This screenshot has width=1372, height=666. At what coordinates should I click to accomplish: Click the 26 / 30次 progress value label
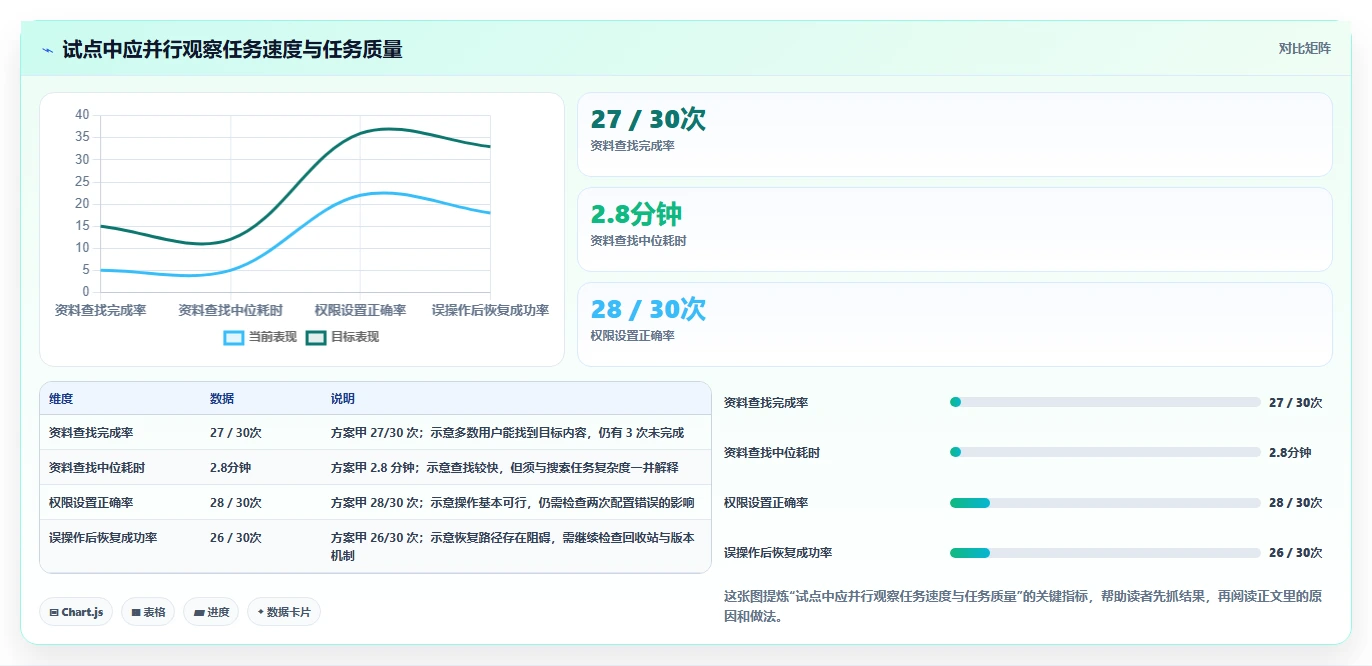[x=1295, y=552]
